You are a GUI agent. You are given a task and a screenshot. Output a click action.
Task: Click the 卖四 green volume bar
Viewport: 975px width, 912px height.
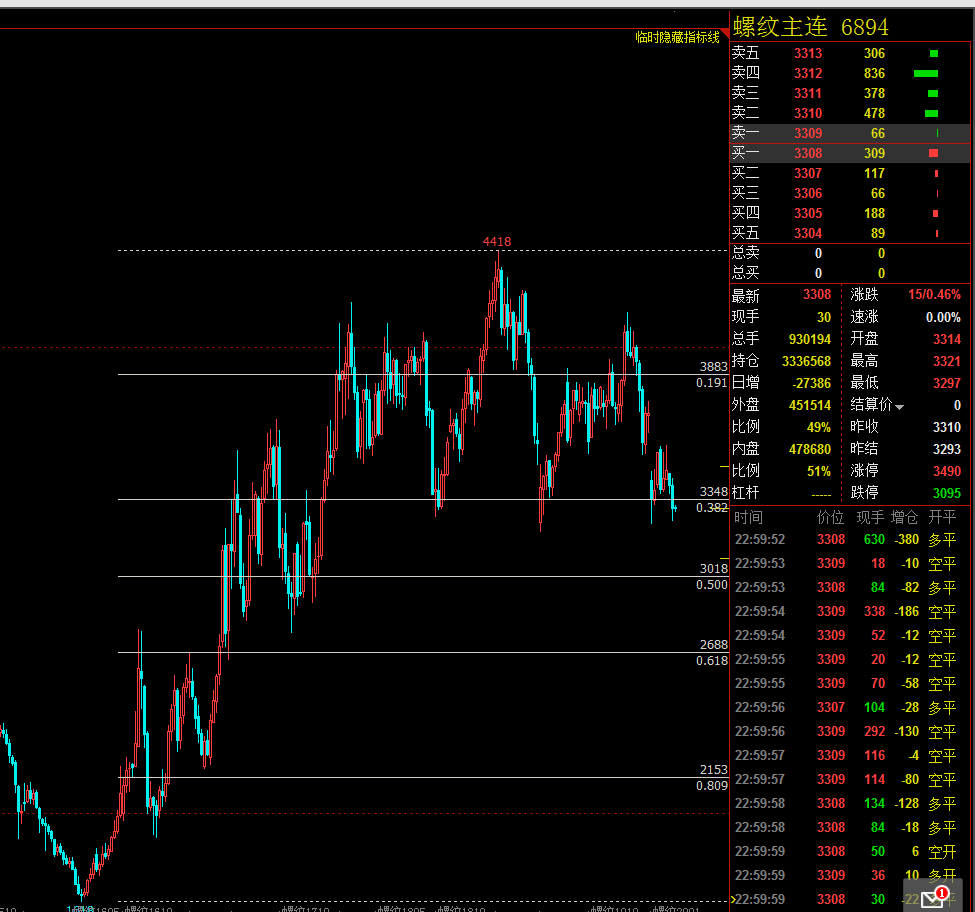[926, 73]
